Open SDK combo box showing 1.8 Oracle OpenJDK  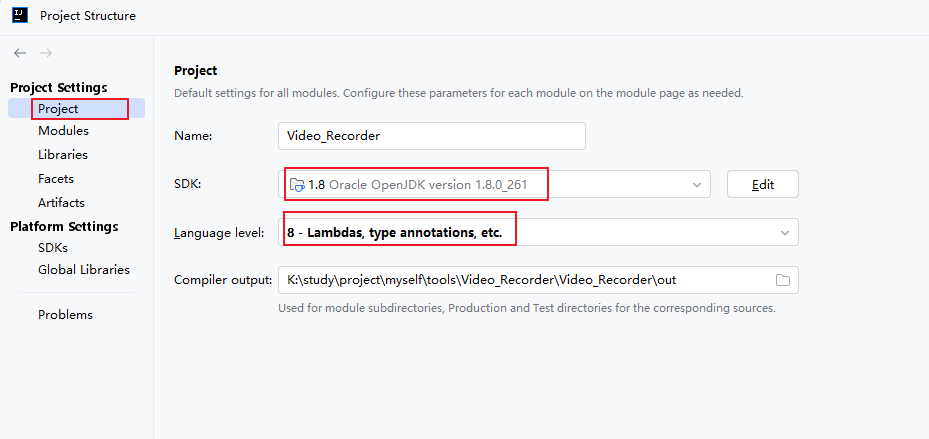(494, 184)
